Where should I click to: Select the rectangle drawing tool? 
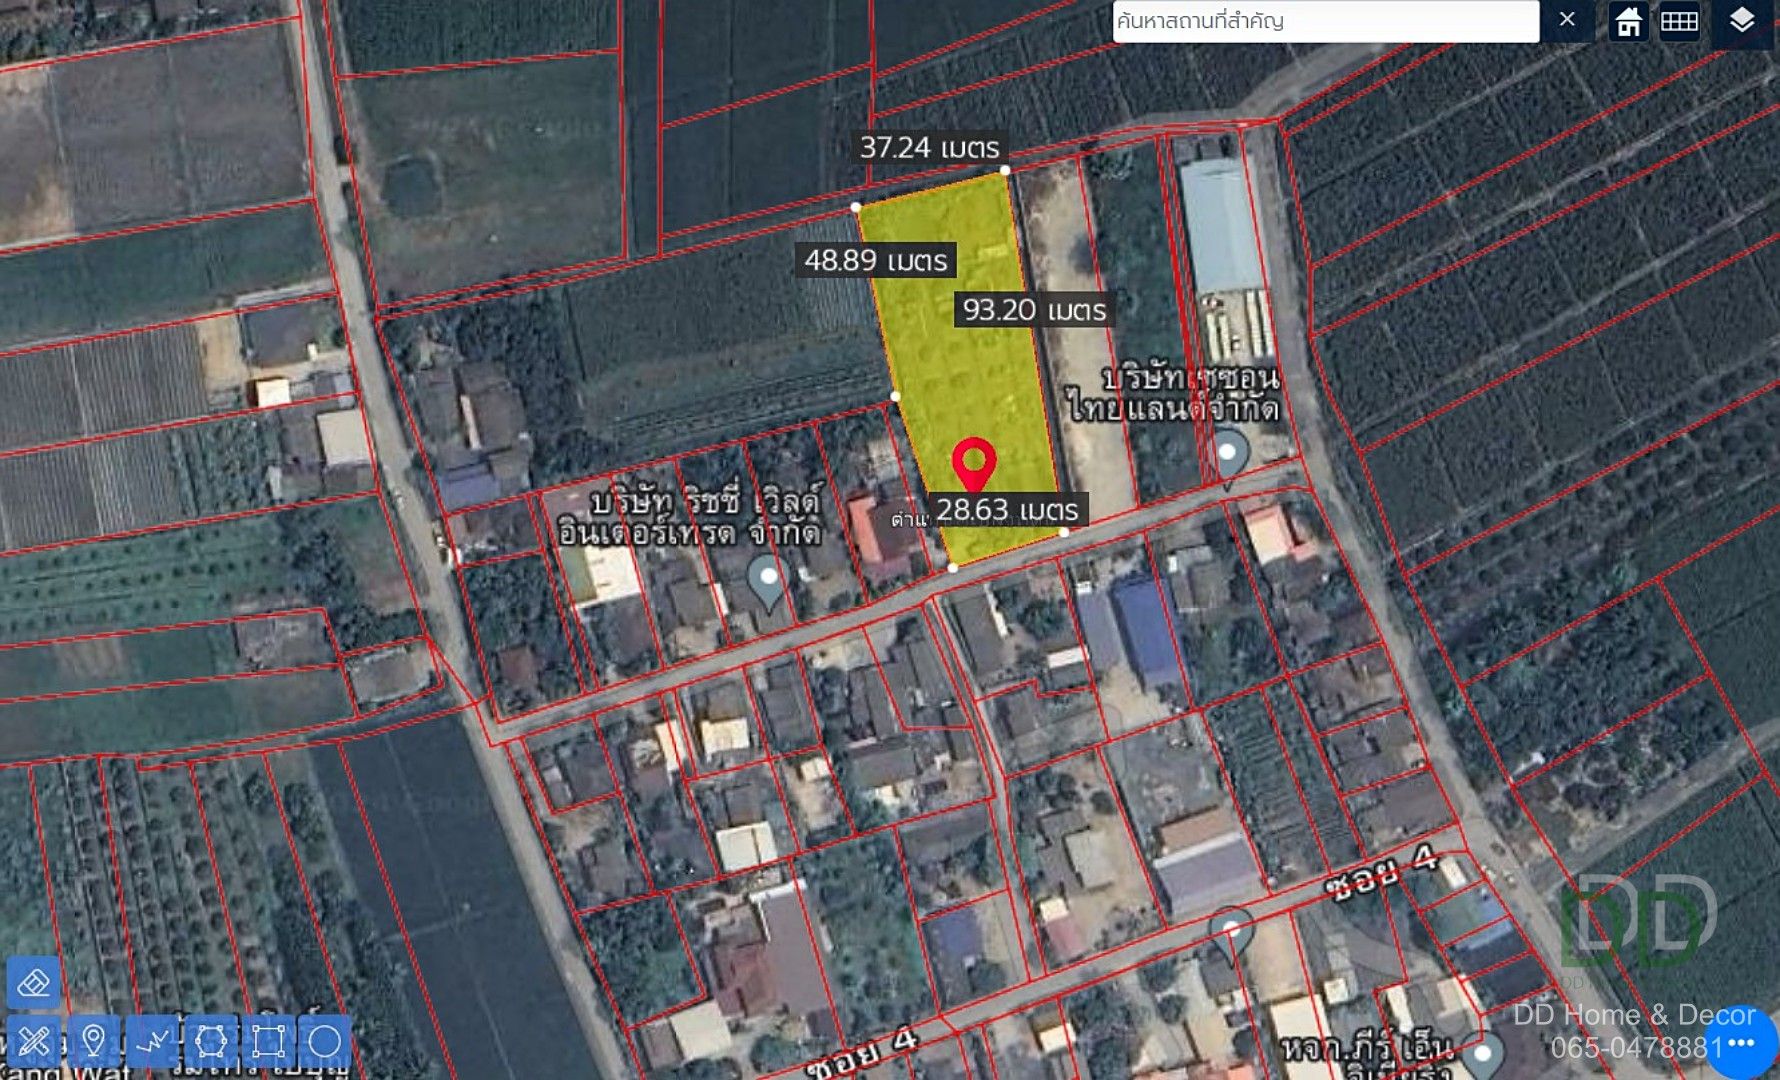coord(268,1042)
